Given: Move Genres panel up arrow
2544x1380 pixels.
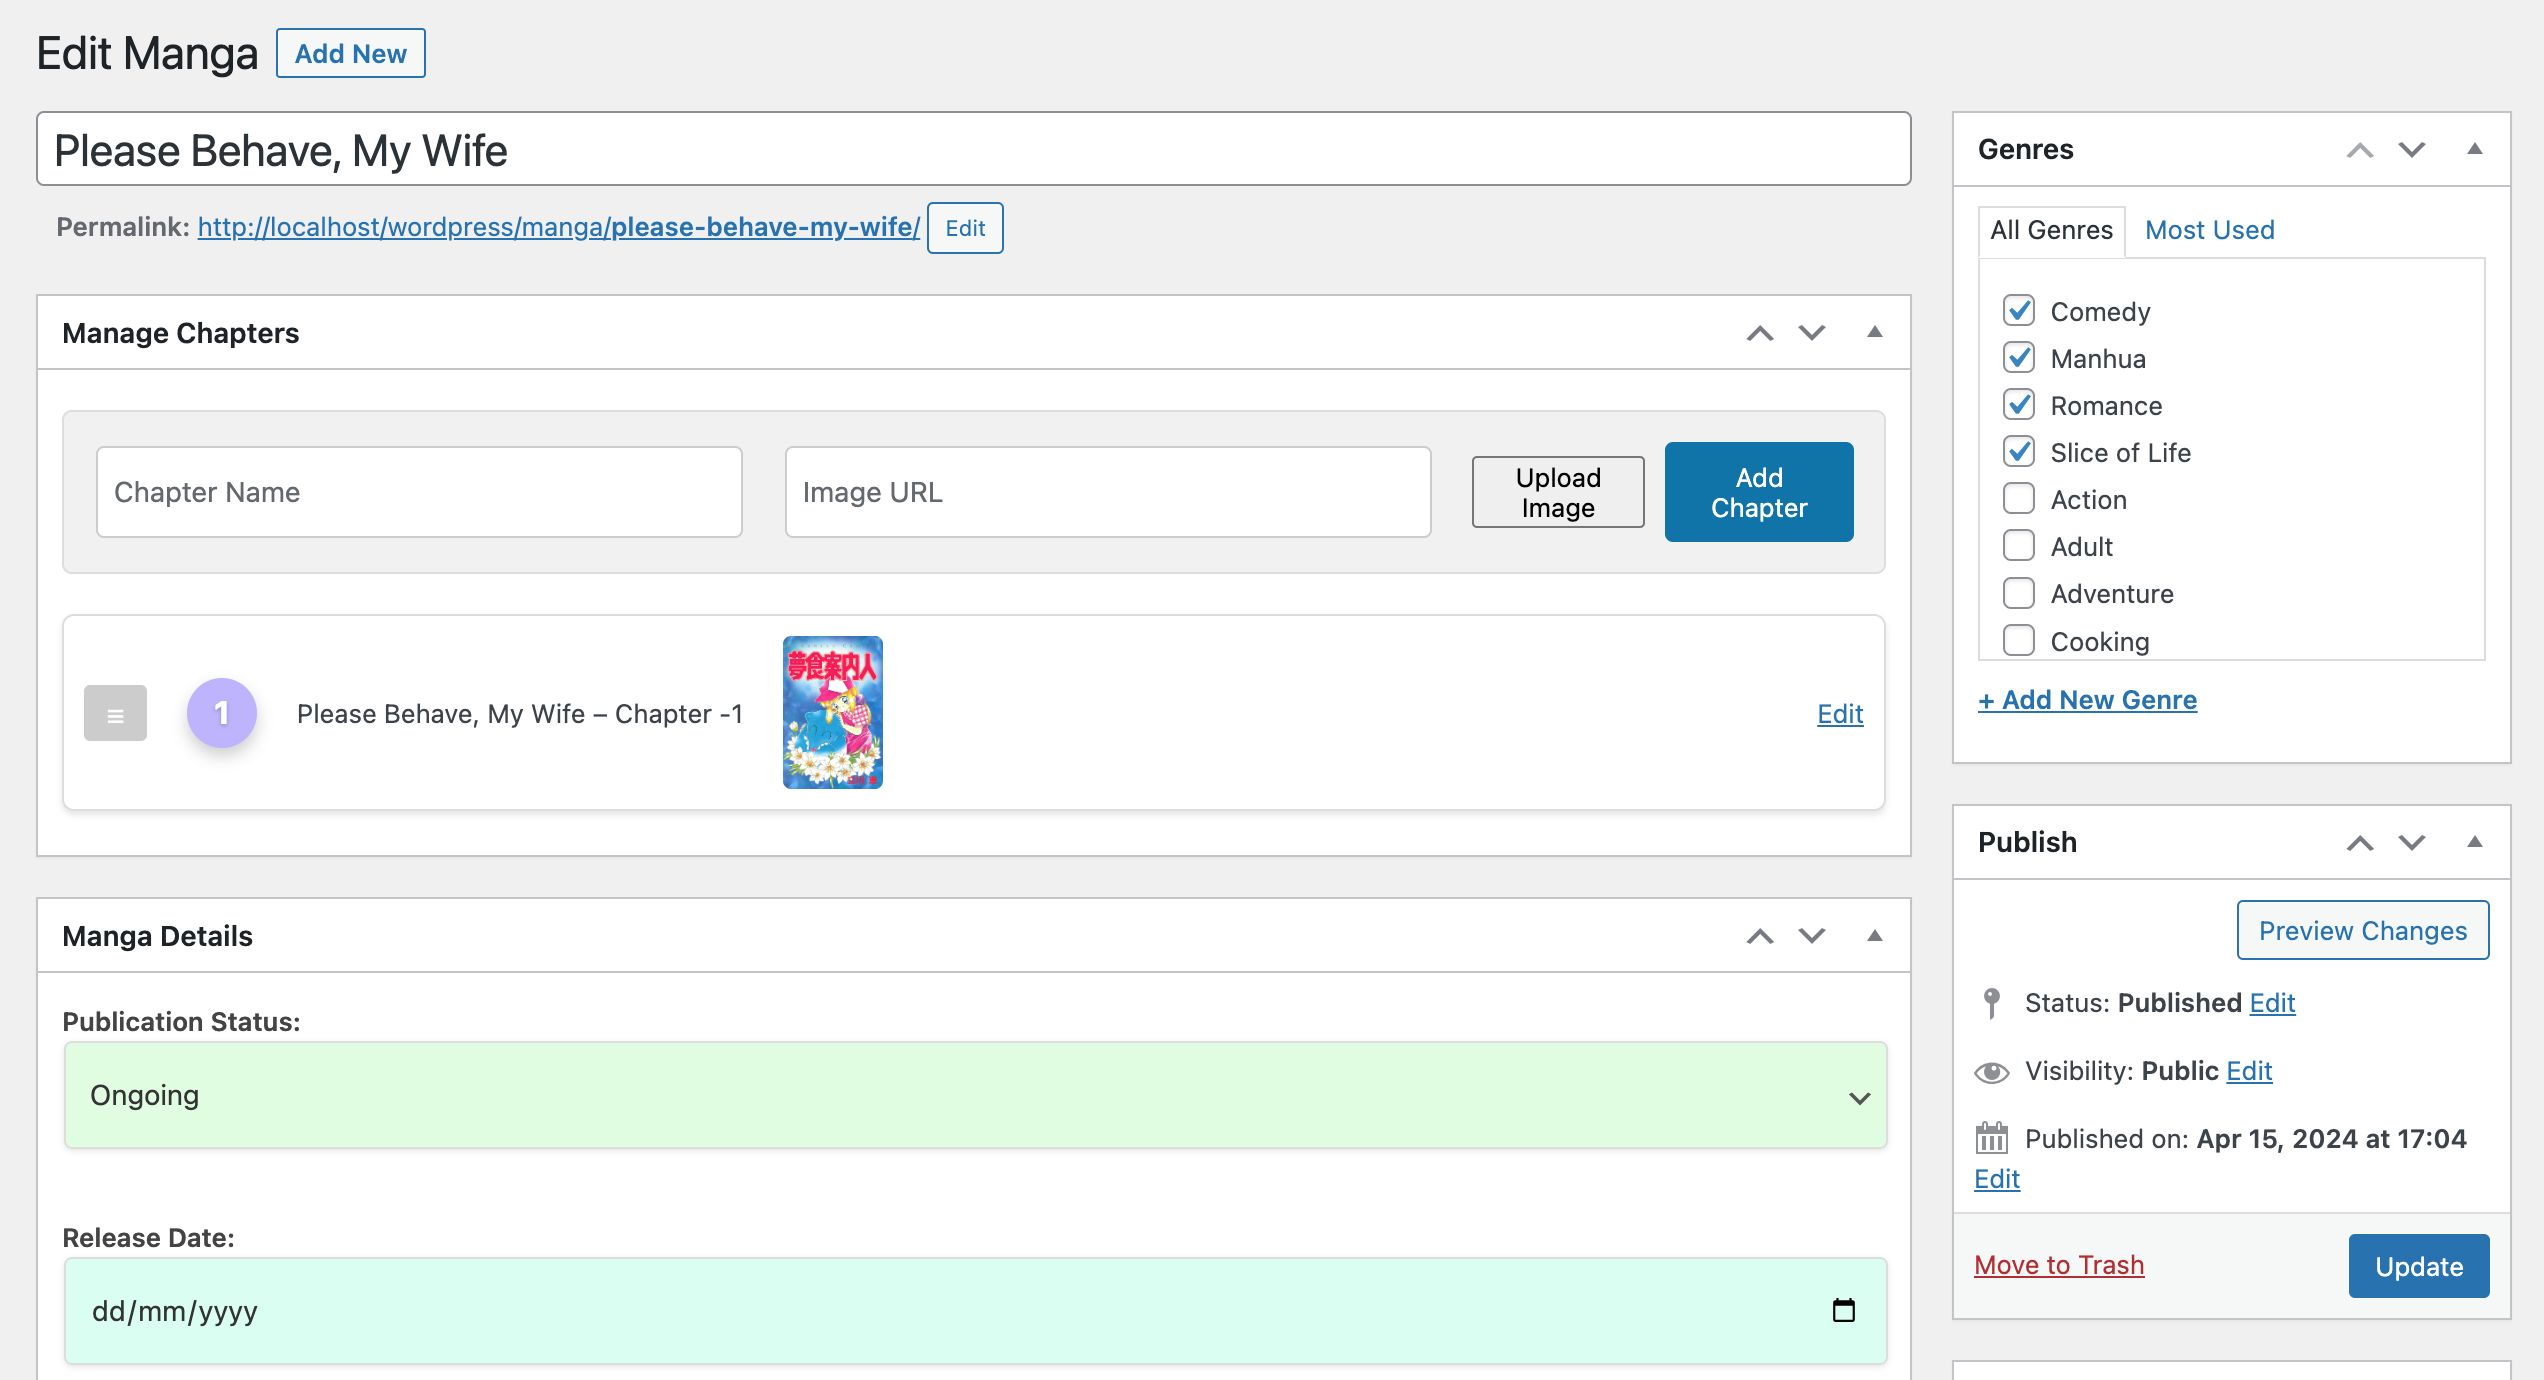Looking at the screenshot, I should click(x=2360, y=150).
